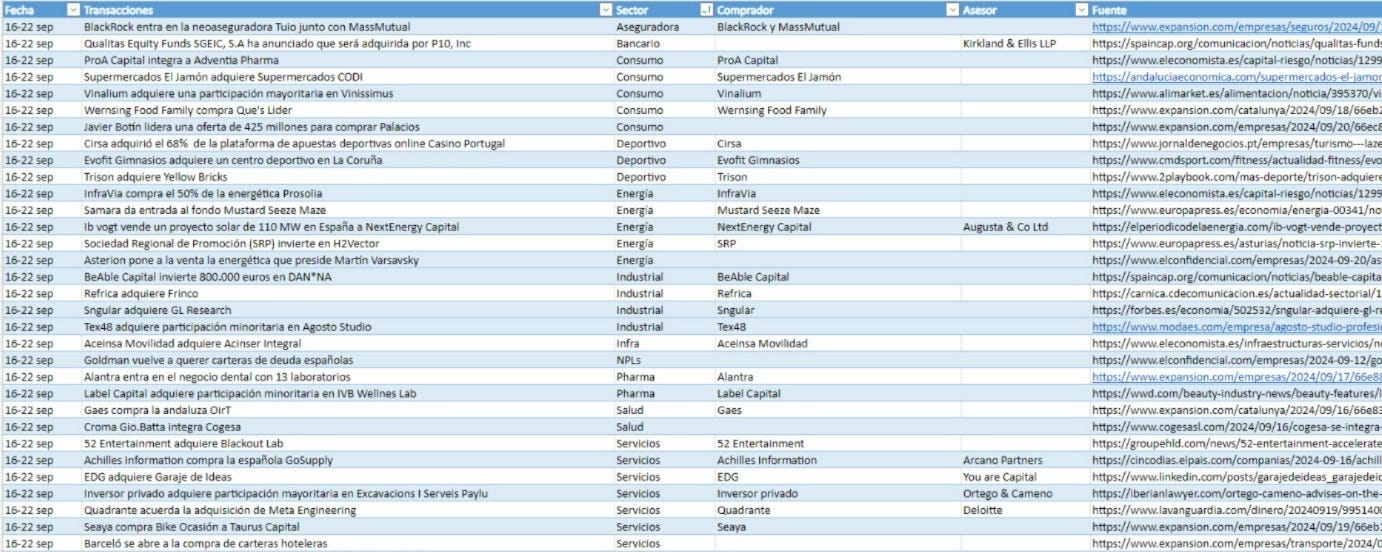
Task: Open the Transacciones column filter dropdown
Action: pyautogui.click(x=605, y=9)
